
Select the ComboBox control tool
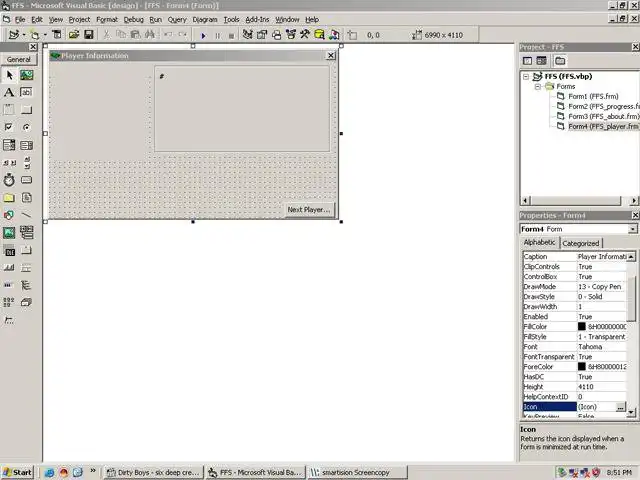[9, 145]
